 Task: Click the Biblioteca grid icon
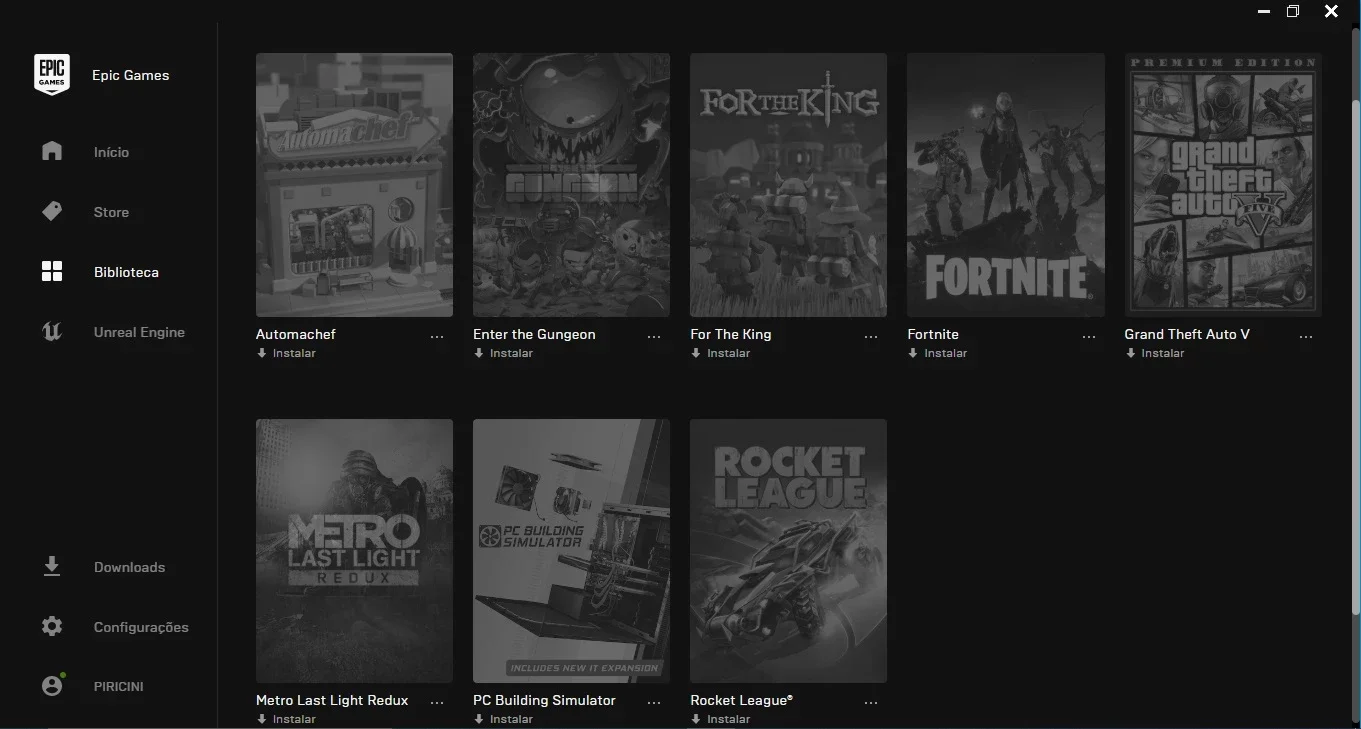(x=52, y=271)
